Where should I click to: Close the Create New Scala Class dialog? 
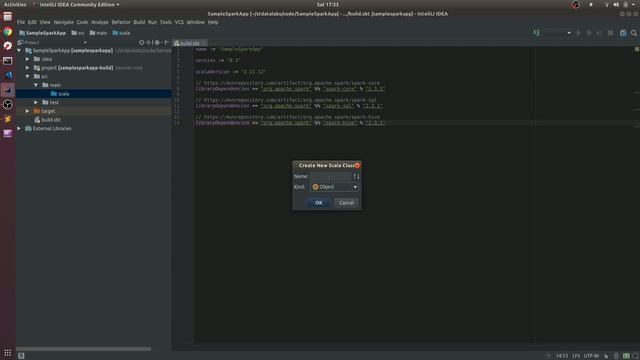point(357,165)
